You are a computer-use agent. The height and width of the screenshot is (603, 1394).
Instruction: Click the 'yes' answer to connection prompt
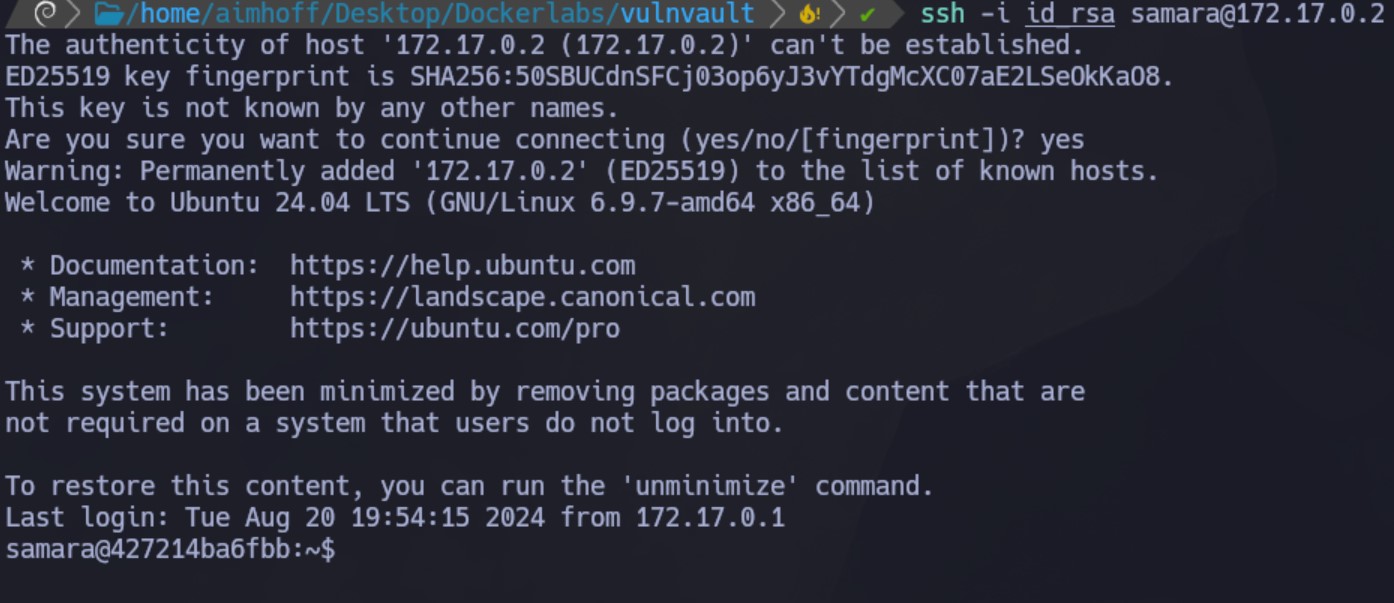click(x=1062, y=140)
